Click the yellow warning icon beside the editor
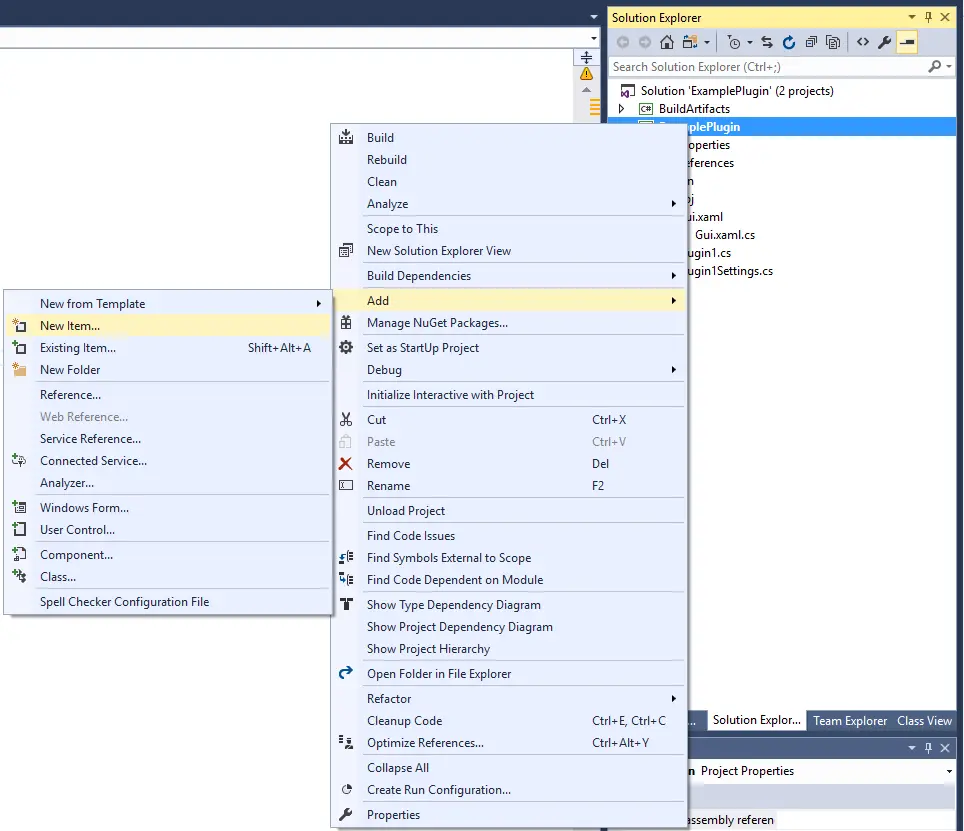The width and height of the screenshot is (964, 831). pyautogui.click(x=587, y=74)
